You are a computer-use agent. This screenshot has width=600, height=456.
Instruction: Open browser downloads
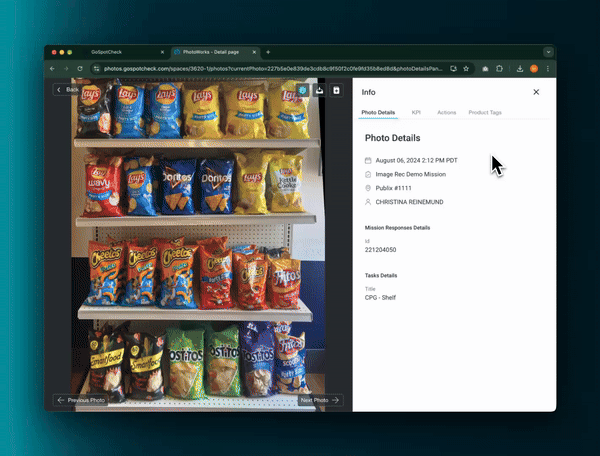520,69
